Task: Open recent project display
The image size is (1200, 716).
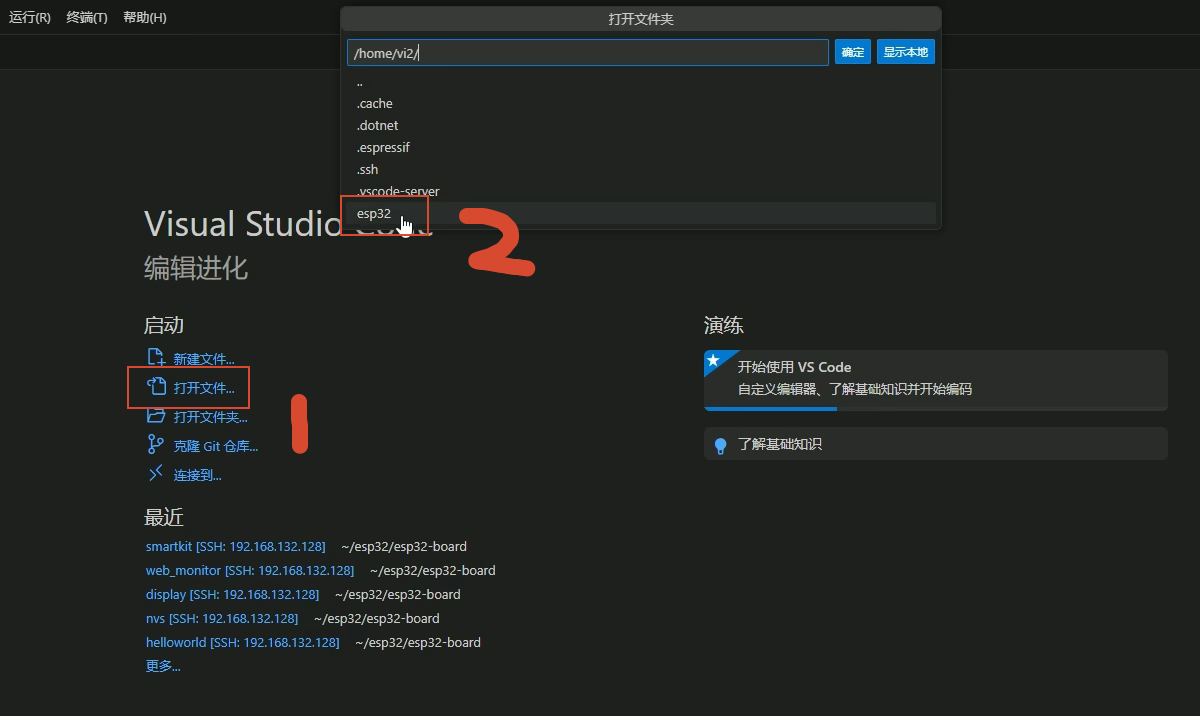Action: pyautogui.click(x=232, y=595)
